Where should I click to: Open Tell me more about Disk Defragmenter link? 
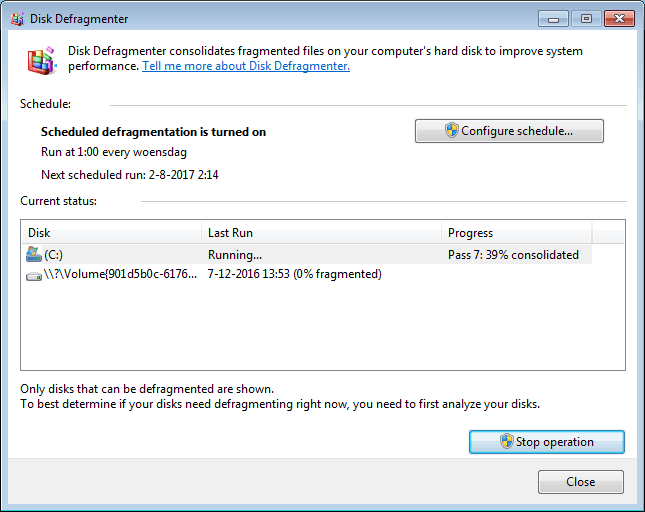point(246,66)
